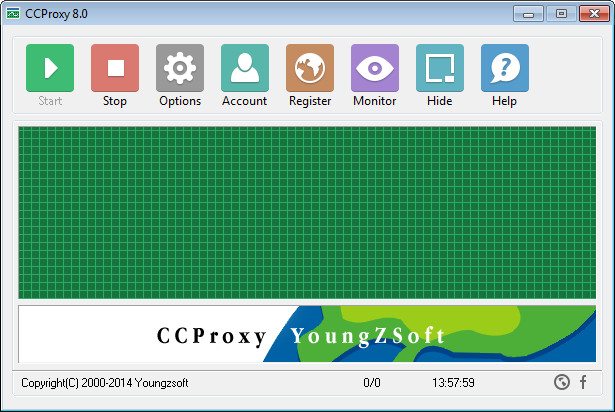Stop the proxy service
Image resolution: width=615 pixels, height=412 pixels.
pos(115,68)
